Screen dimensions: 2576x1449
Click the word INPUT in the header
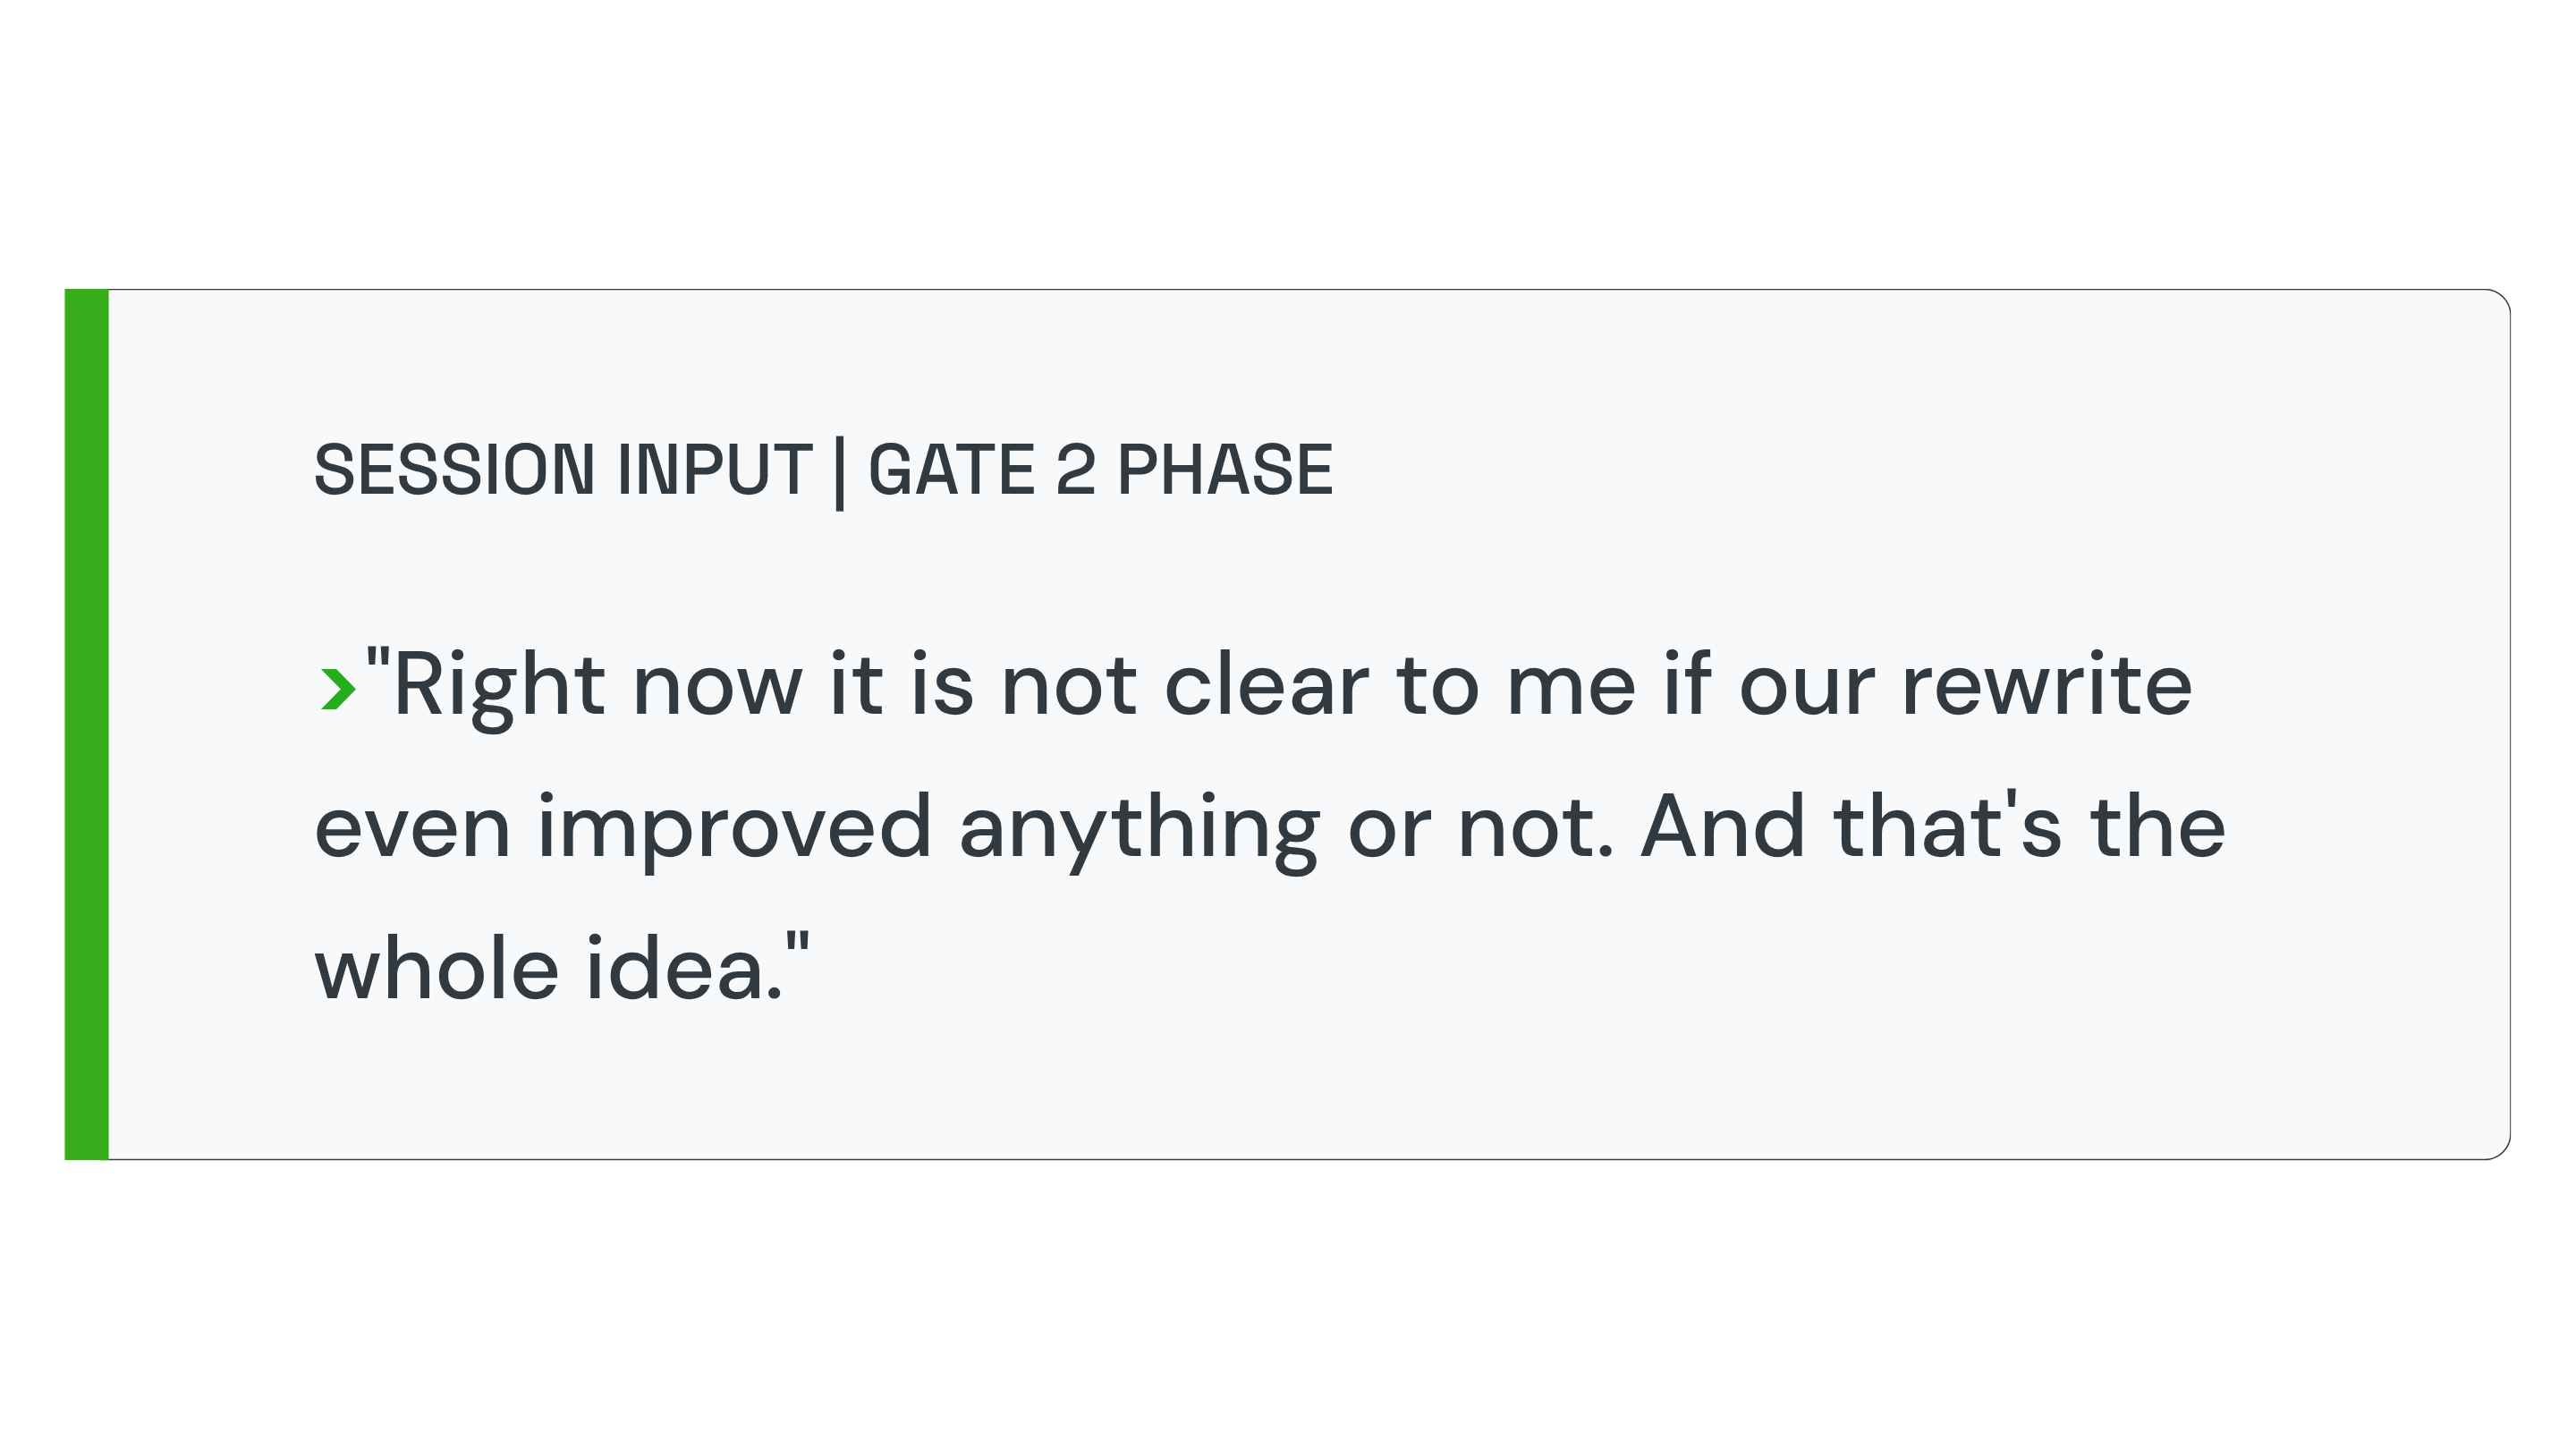click(x=715, y=469)
